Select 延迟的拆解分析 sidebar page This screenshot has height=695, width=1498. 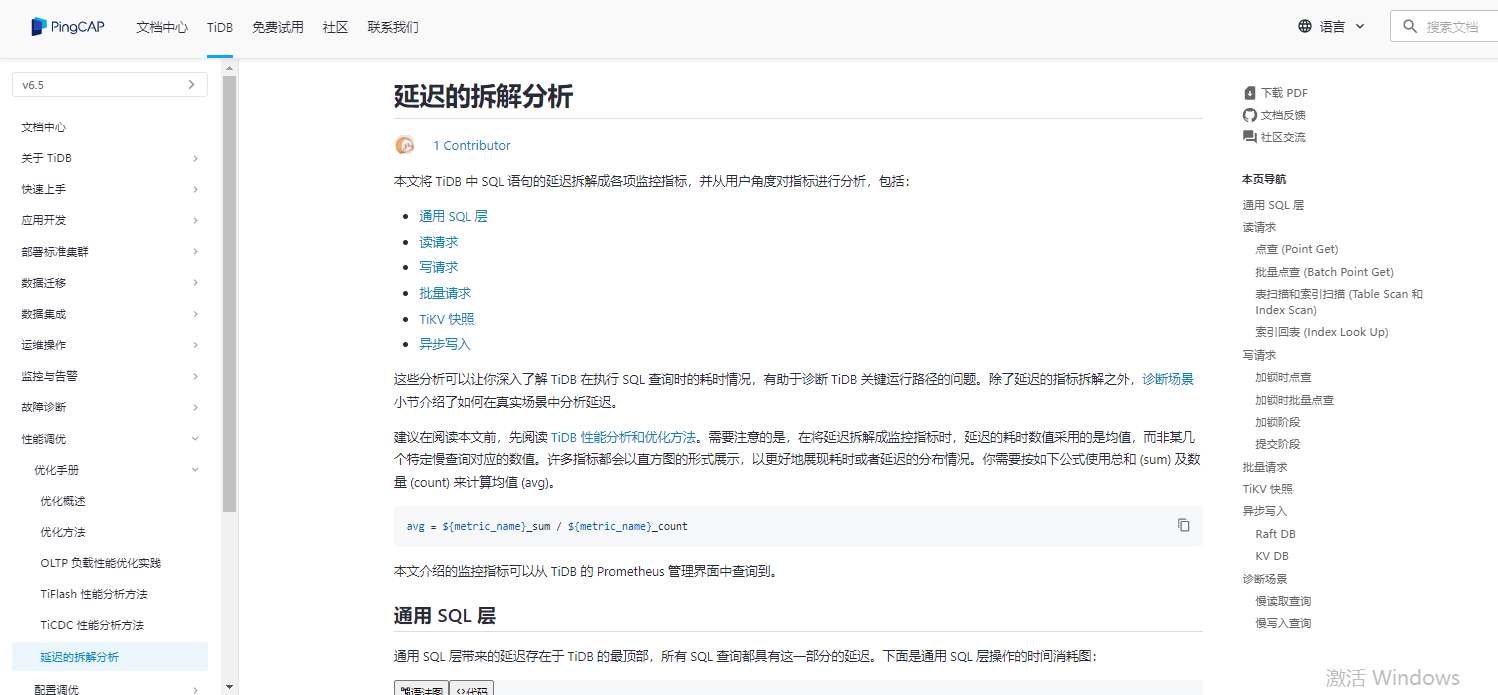(x=110, y=657)
